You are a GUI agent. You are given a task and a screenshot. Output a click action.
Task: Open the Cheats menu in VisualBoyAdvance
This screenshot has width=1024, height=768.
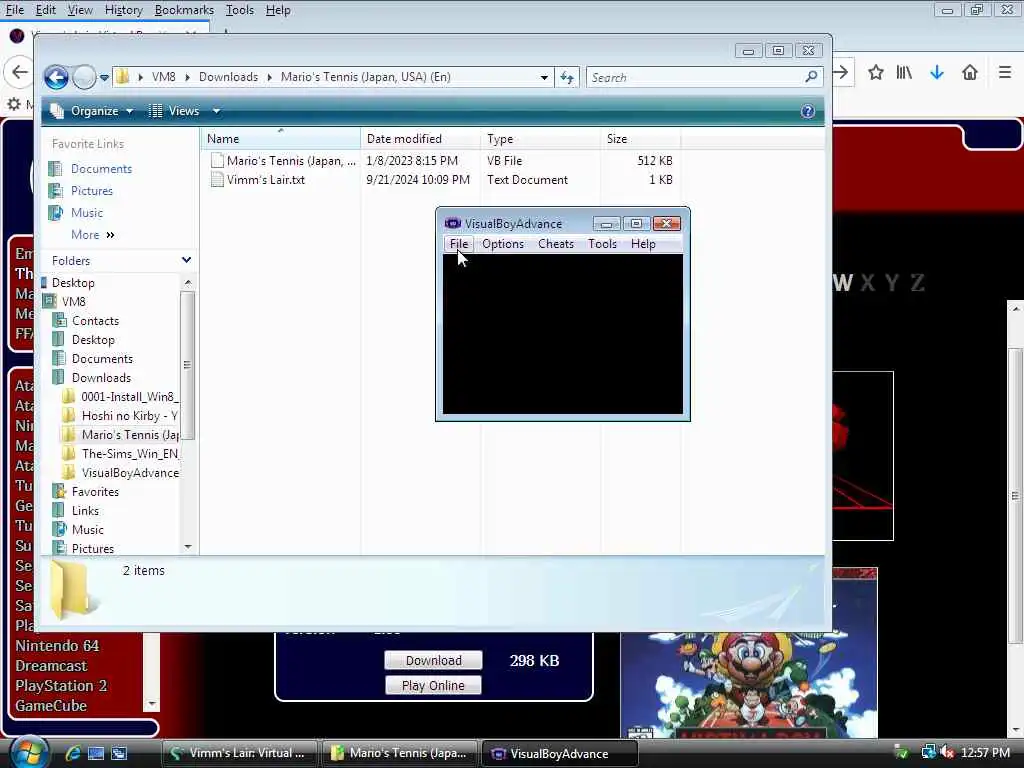click(x=556, y=244)
